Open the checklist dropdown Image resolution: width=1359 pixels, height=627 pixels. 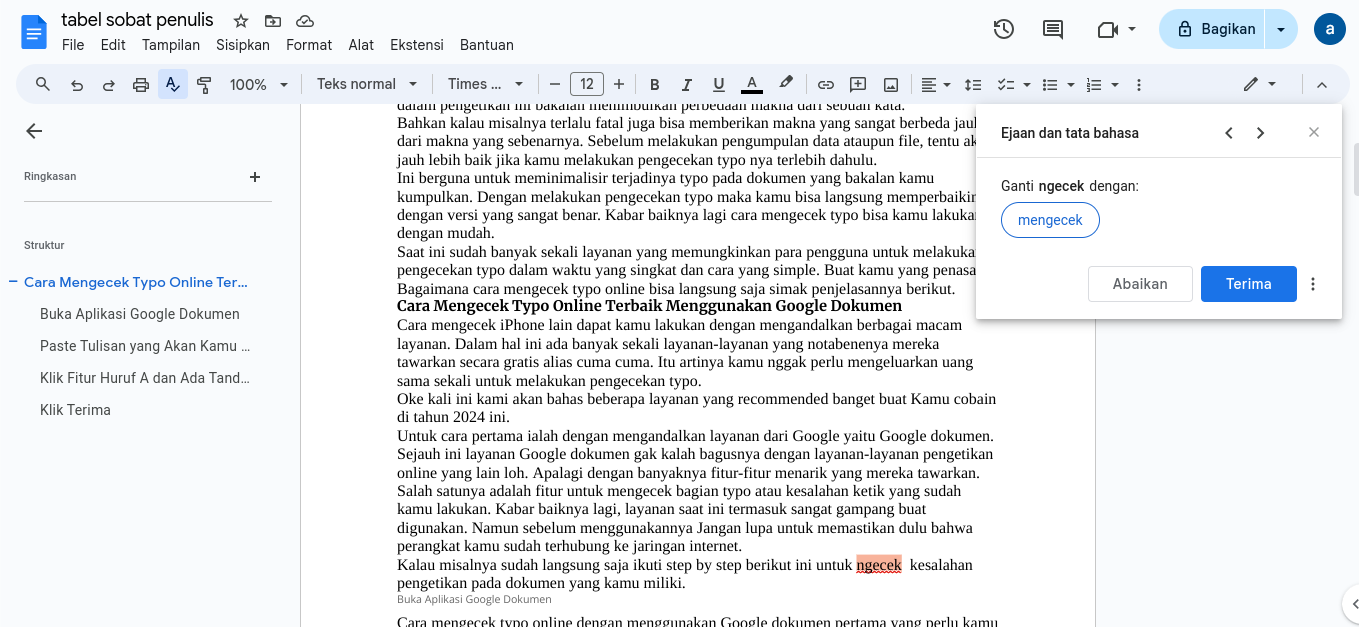pos(1014,84)
